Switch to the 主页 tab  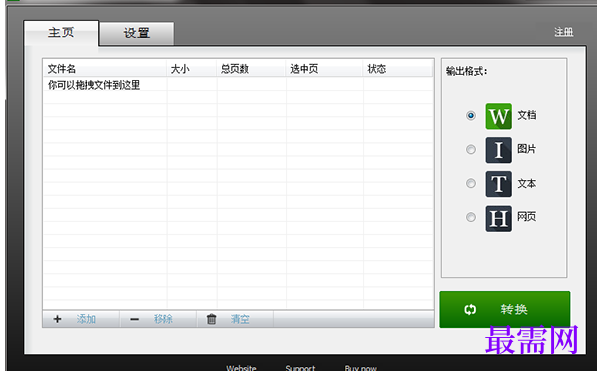61,33
